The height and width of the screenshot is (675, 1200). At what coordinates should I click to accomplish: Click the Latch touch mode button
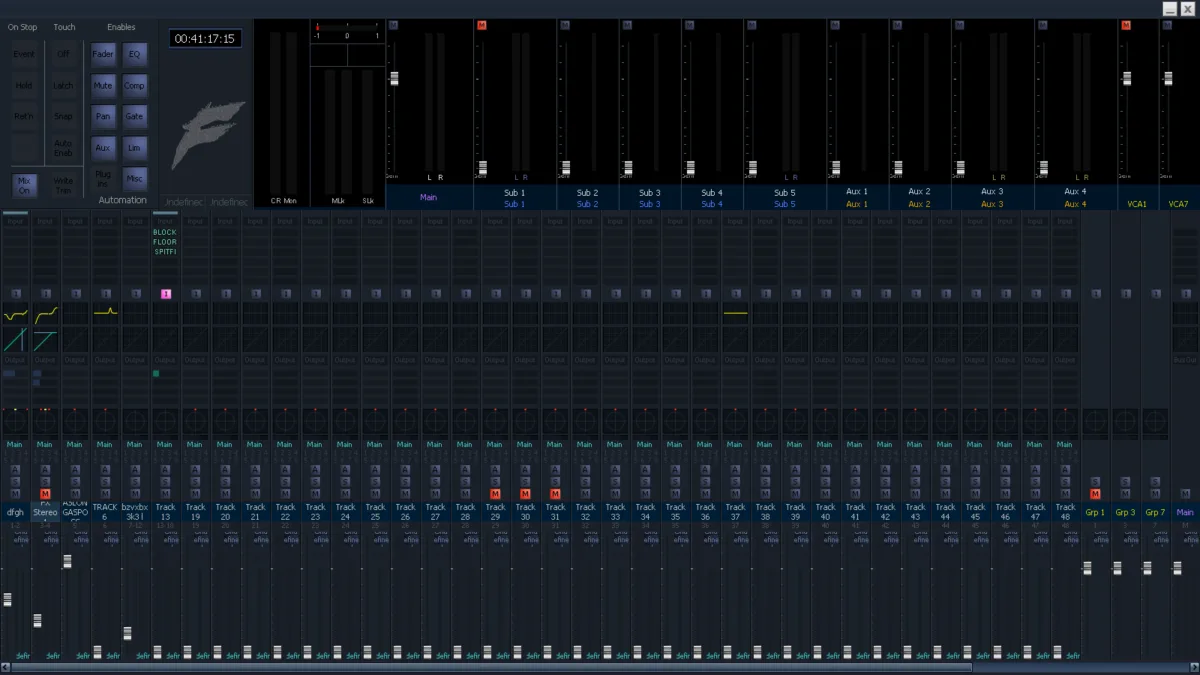click(64, 85)
